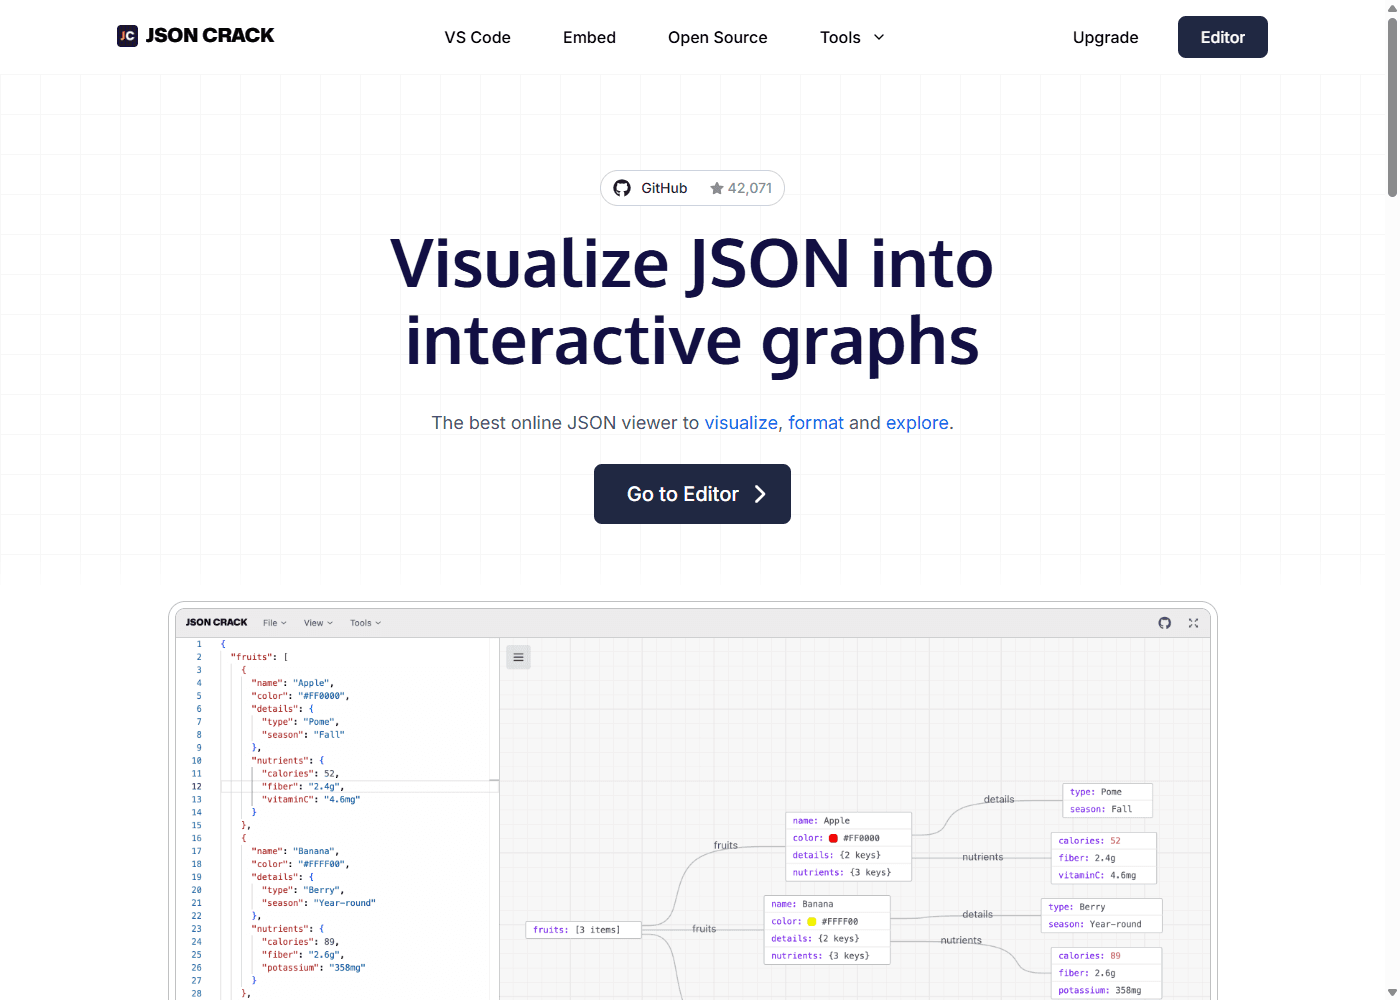Open the VS Code navigation link
The height and width of the screenshot is (1000, 1400).
click(x=478, y=37)
